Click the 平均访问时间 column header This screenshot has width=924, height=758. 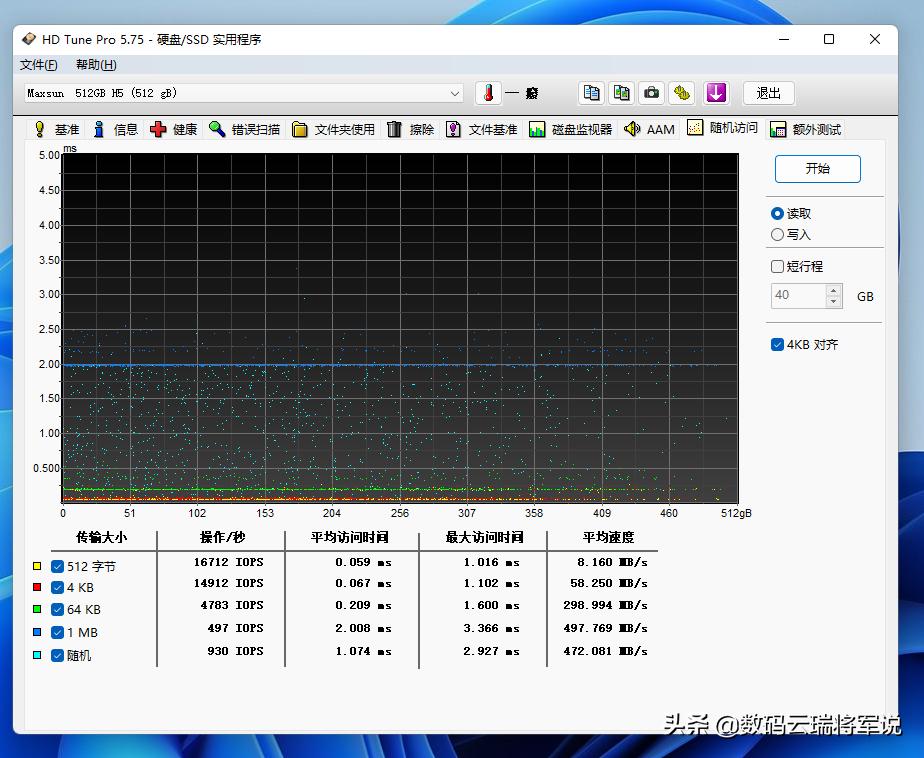349,538
